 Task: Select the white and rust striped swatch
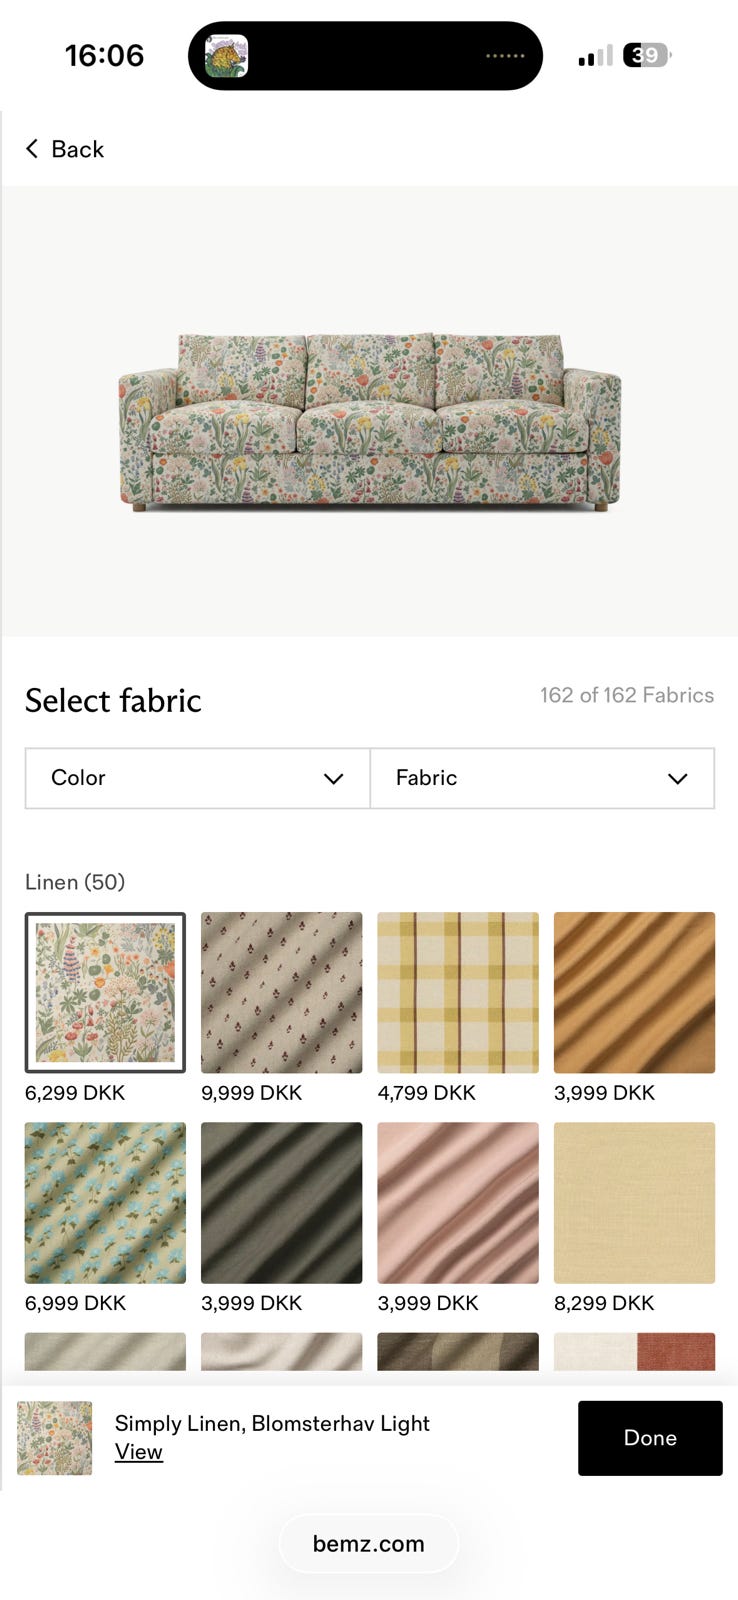pyautogui.click(x=634, y=1351)
